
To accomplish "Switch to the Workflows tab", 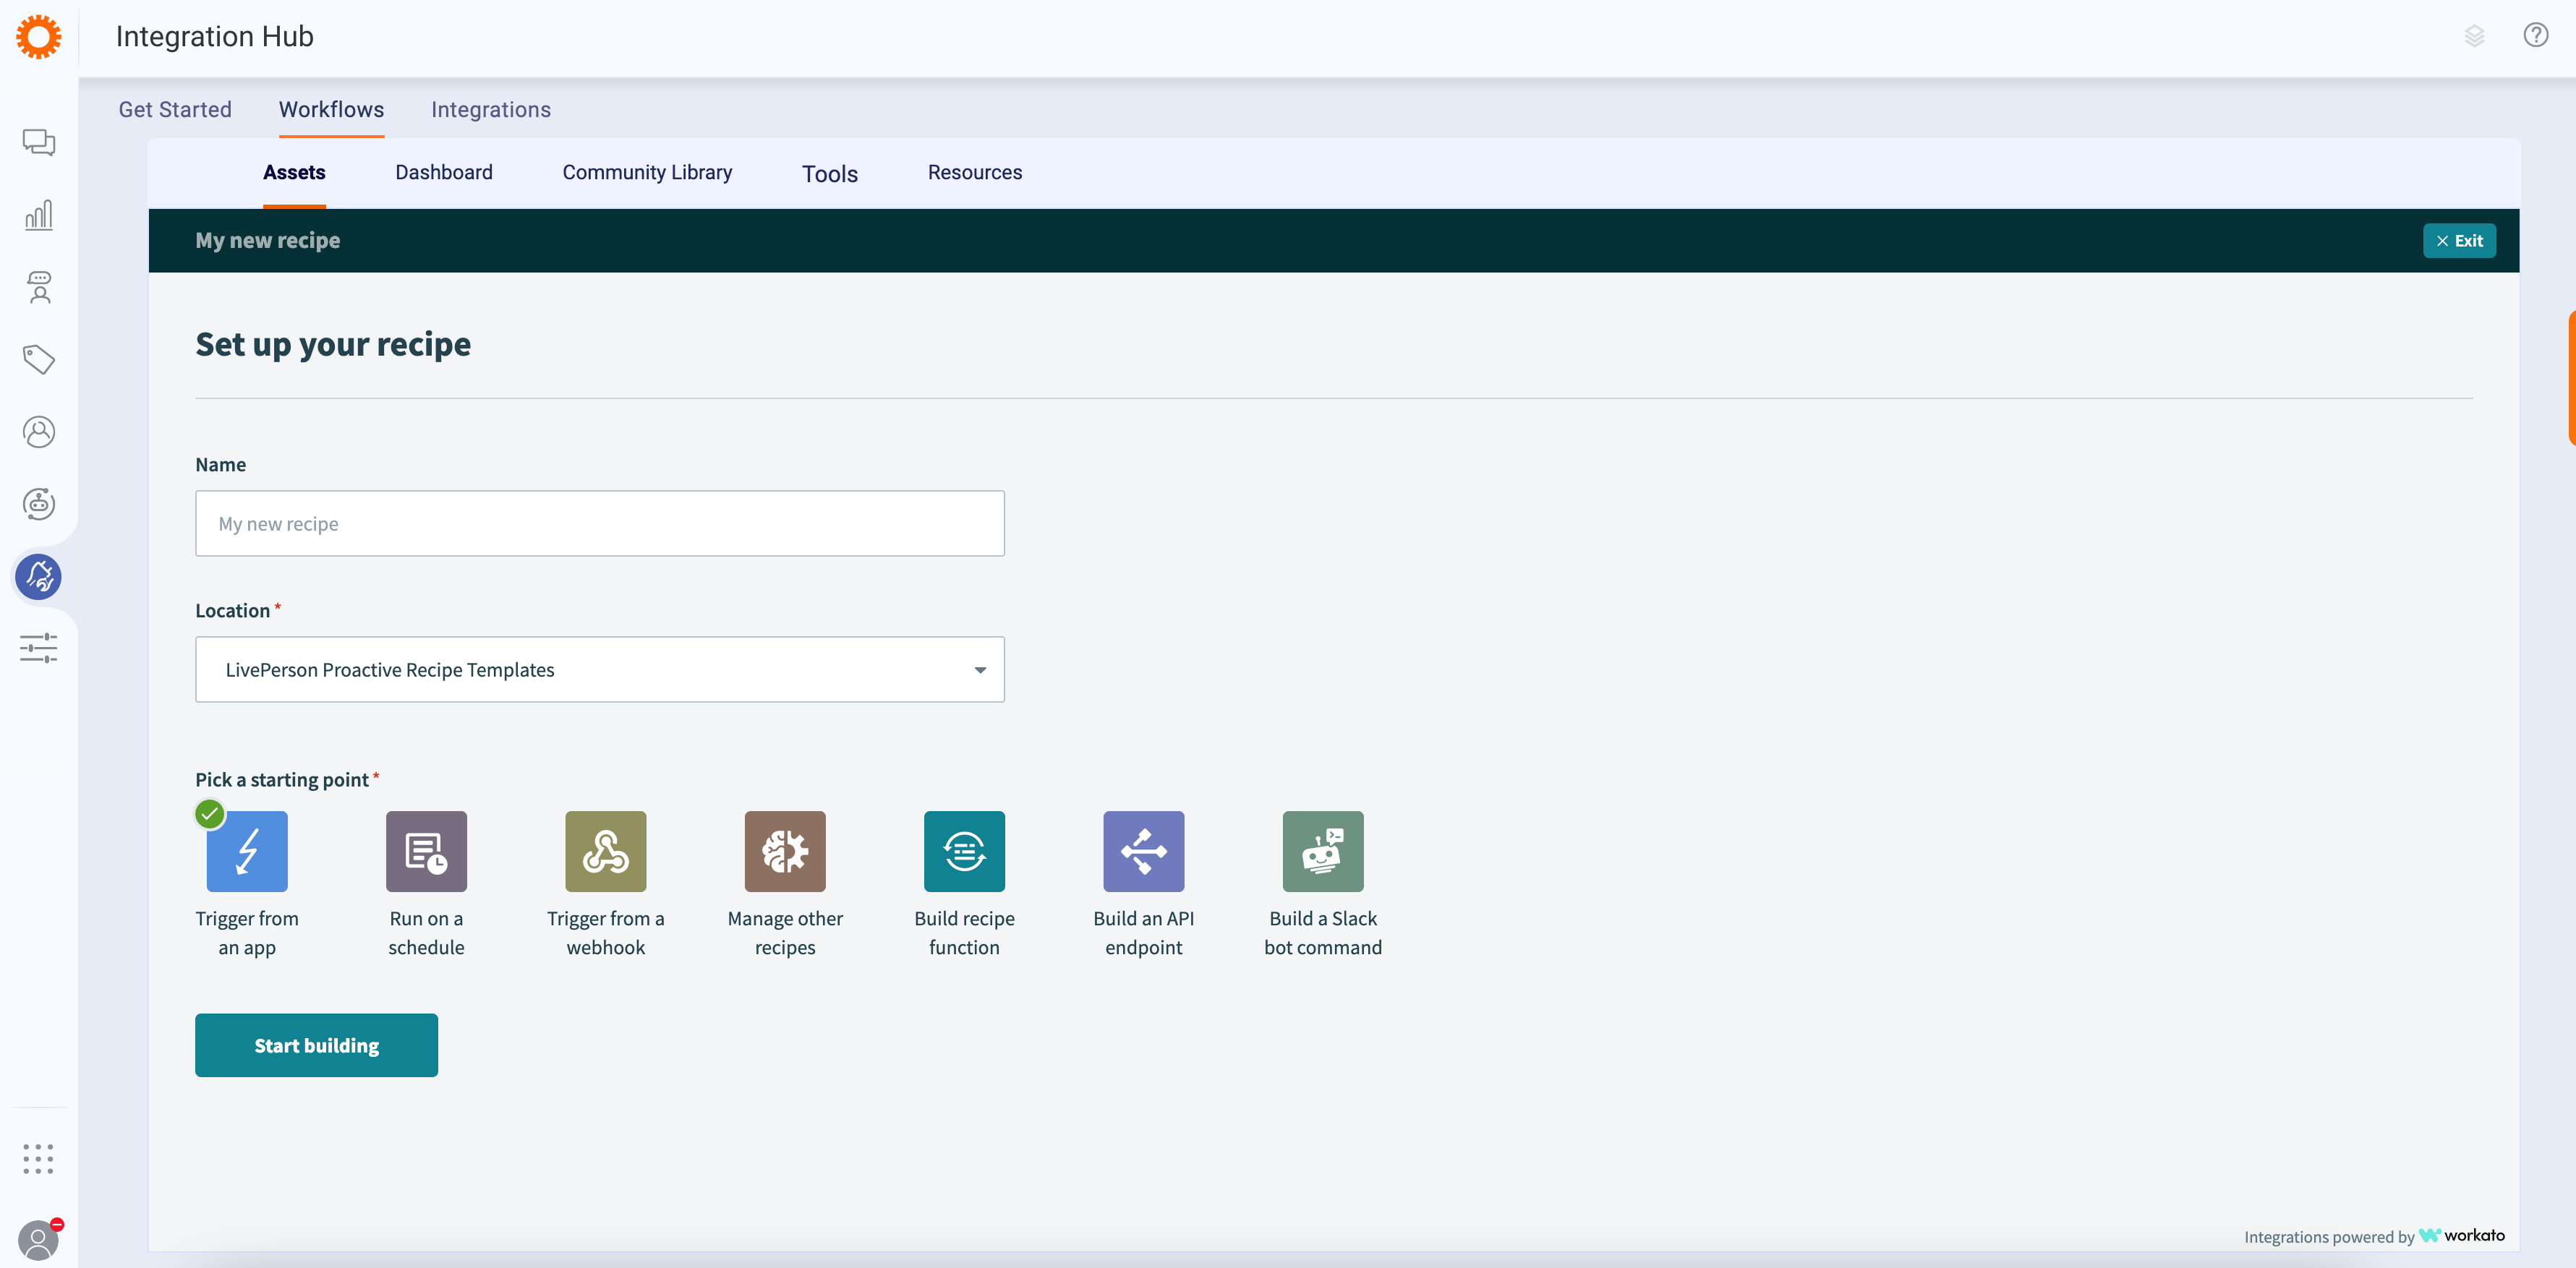I will pyautogui.click(x=331, y=110).
